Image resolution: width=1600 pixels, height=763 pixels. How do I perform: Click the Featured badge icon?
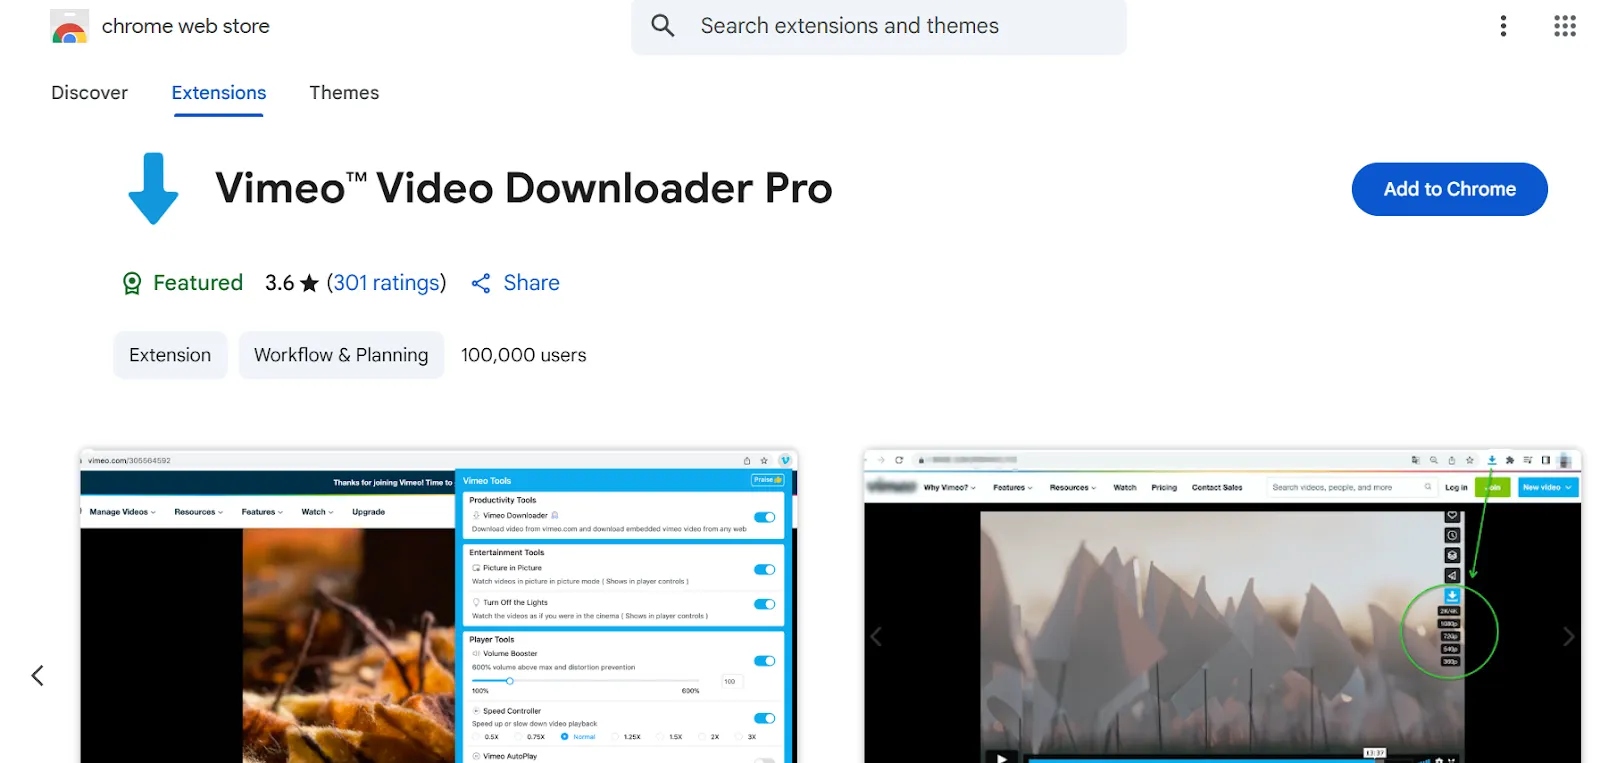pos(132,283)
